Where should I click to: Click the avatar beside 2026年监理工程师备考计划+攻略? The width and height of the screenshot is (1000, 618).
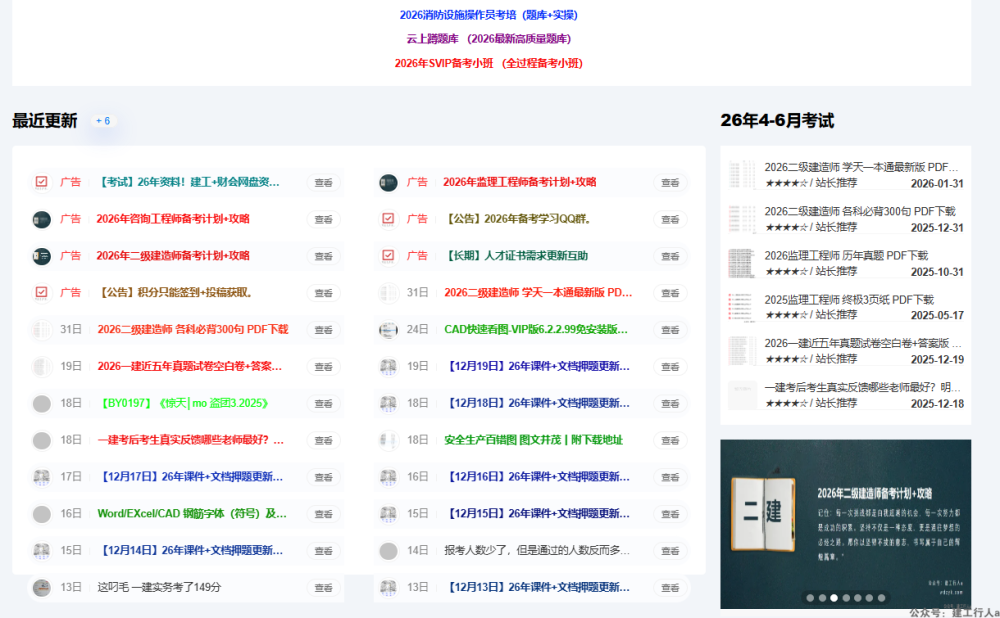(x=388, y=182)
